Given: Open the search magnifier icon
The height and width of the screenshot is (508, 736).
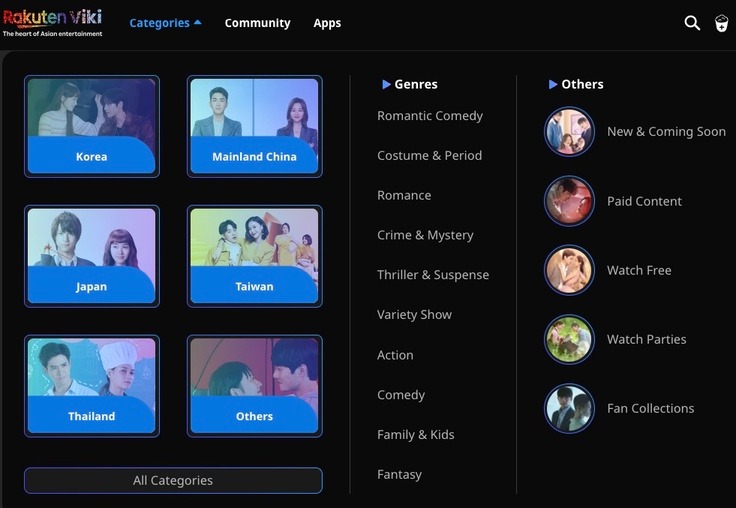Looking at the screenshot, I should tap(692, 23).
